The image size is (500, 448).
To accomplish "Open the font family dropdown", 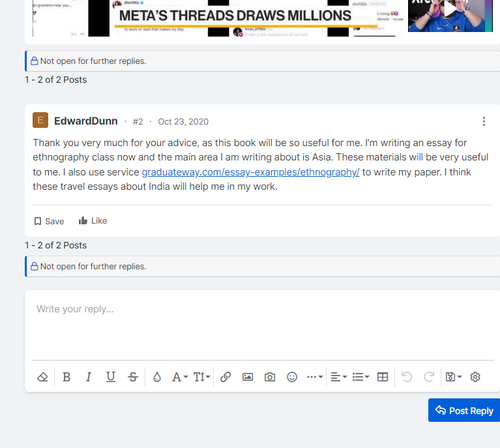I will [180, 377].
